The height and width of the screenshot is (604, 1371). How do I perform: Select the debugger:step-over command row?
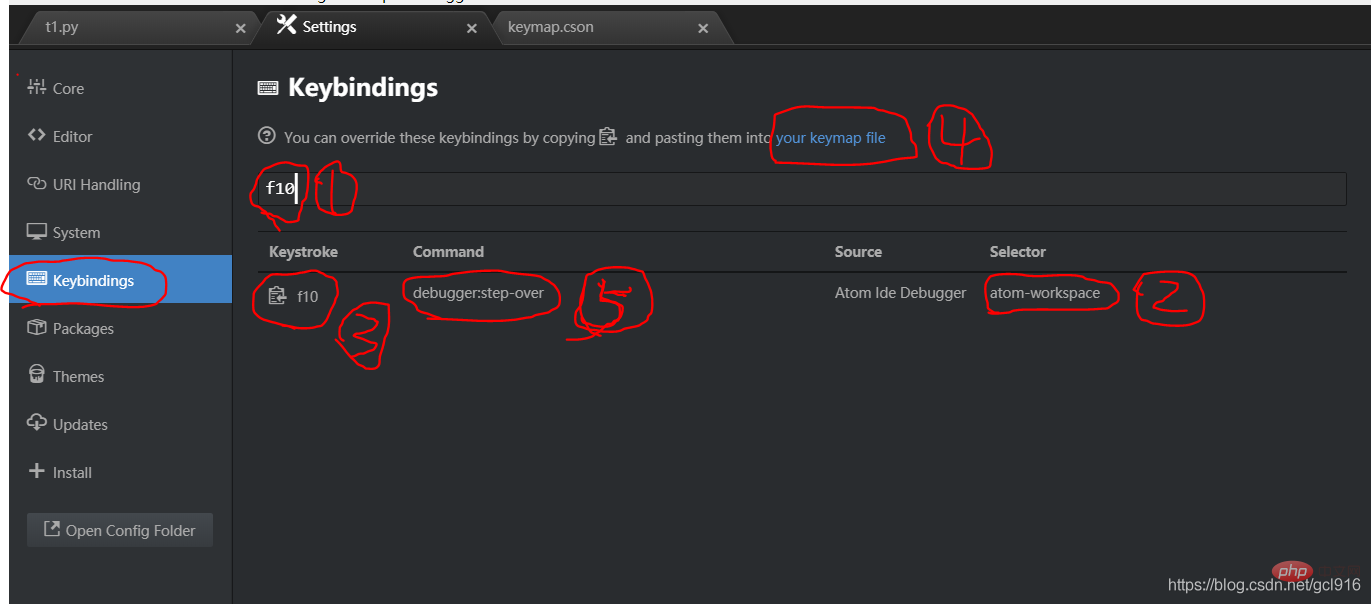802,294
